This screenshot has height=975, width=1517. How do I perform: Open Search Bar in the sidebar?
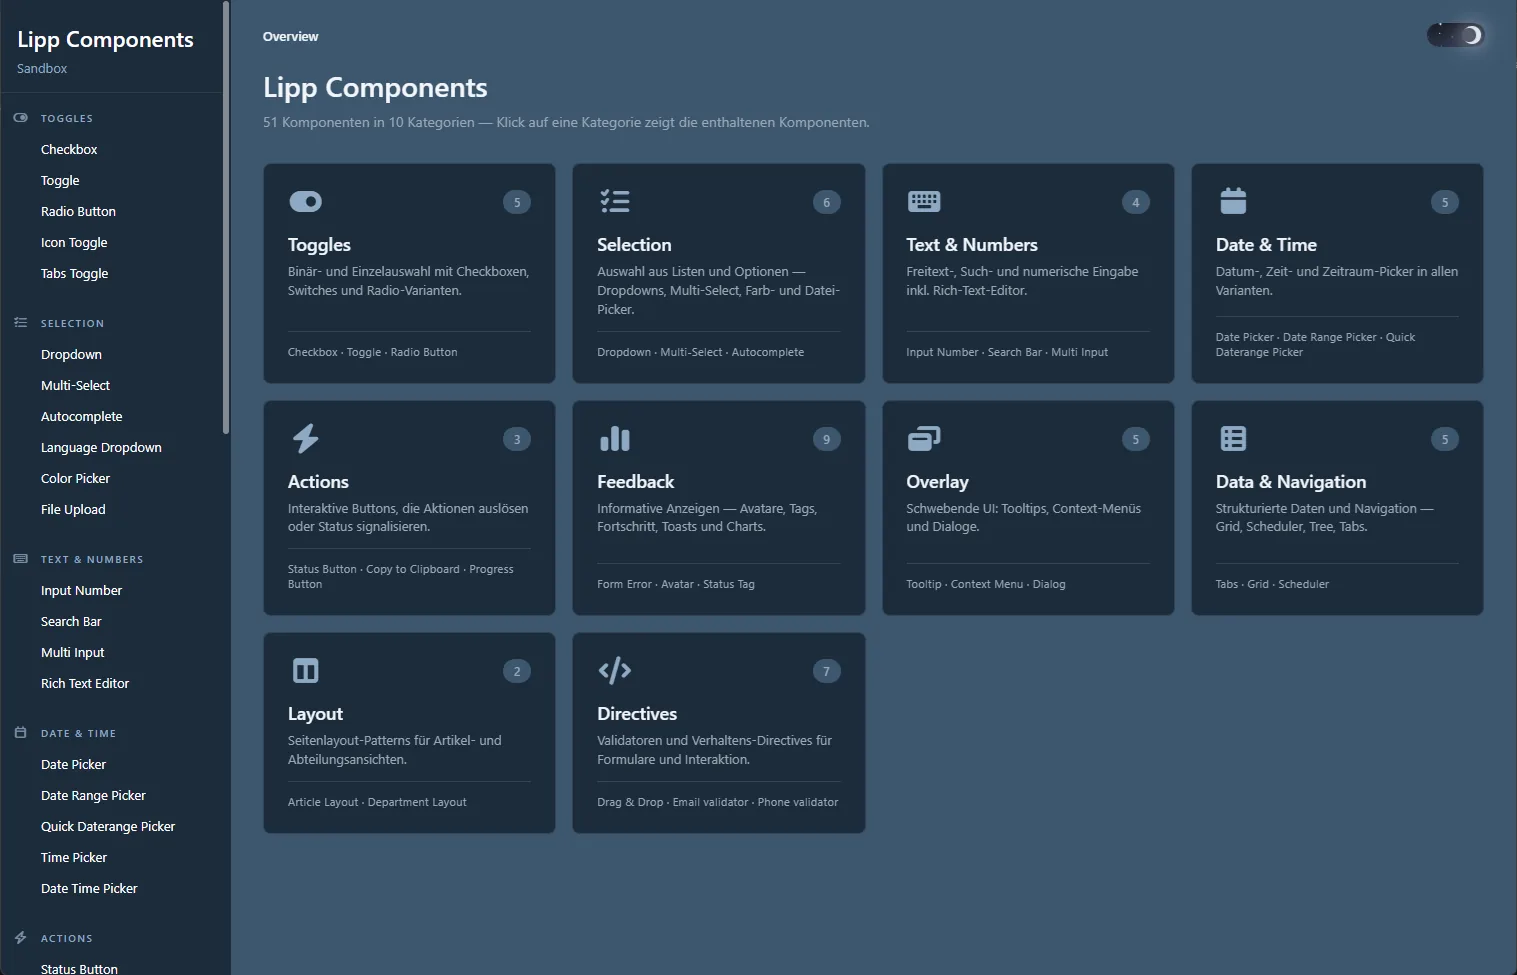click(x=71, y=621)
